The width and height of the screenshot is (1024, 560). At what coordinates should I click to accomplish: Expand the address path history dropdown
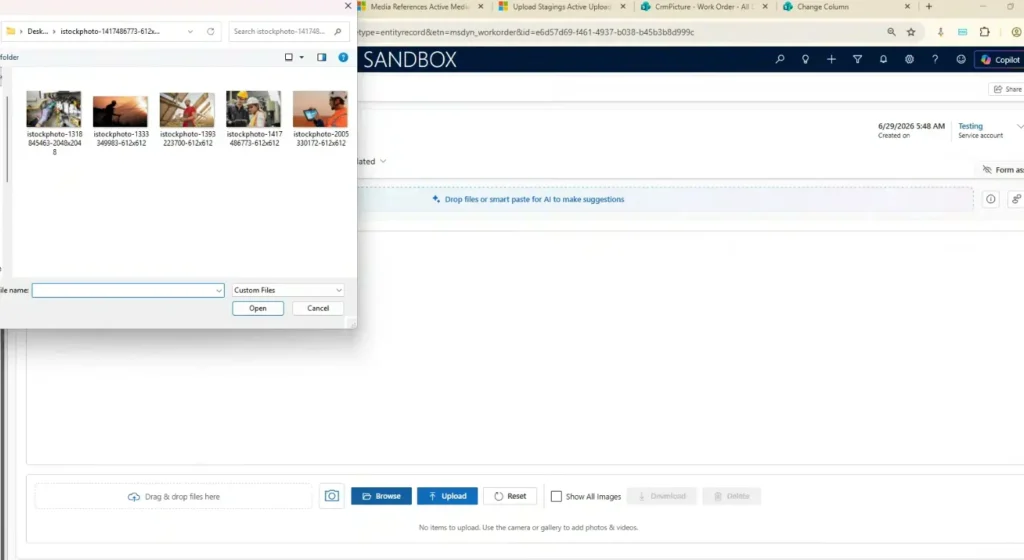click(x=190, y=31)
